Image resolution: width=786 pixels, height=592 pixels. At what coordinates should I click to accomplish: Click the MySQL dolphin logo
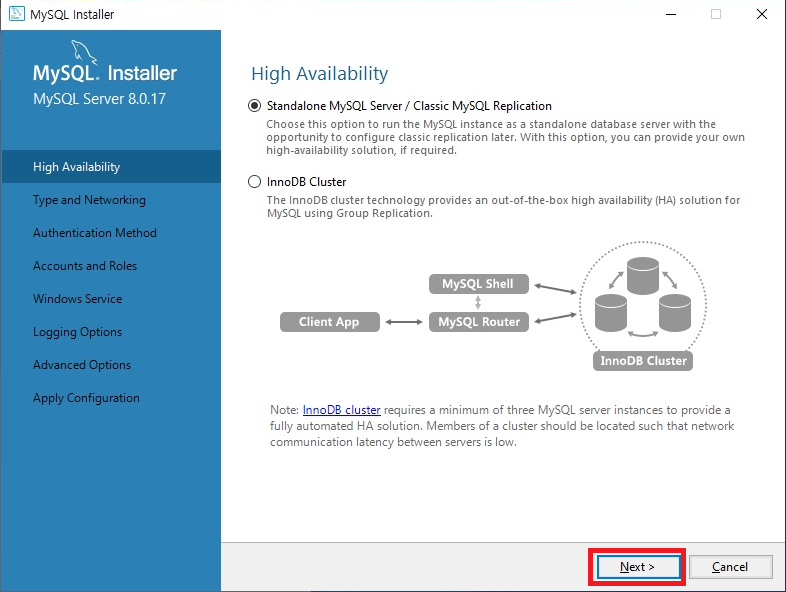click(83, 52)
